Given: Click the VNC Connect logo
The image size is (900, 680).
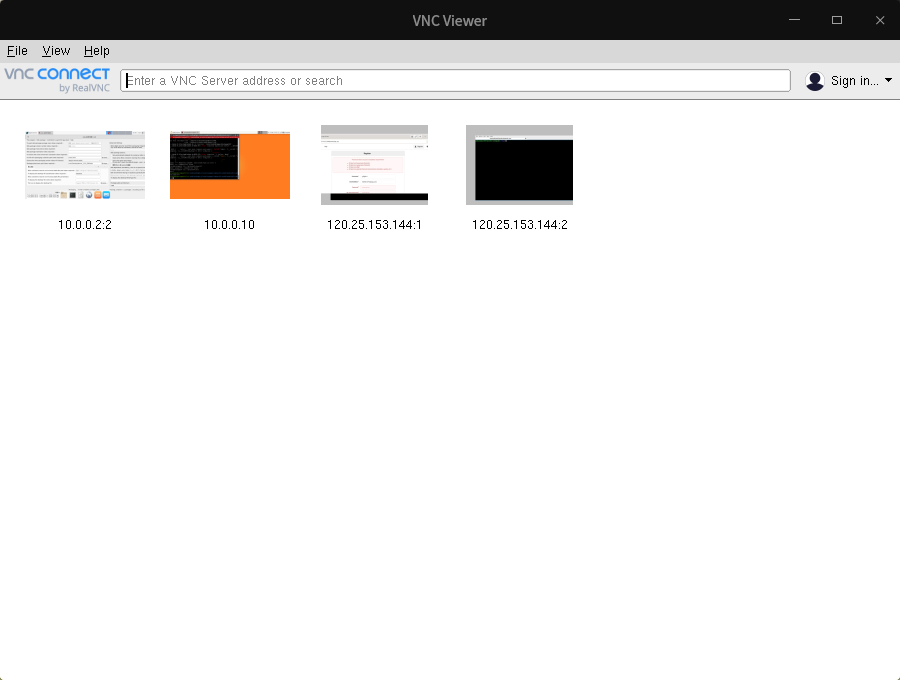Looking at the screenshot, I should pos(57,74).
